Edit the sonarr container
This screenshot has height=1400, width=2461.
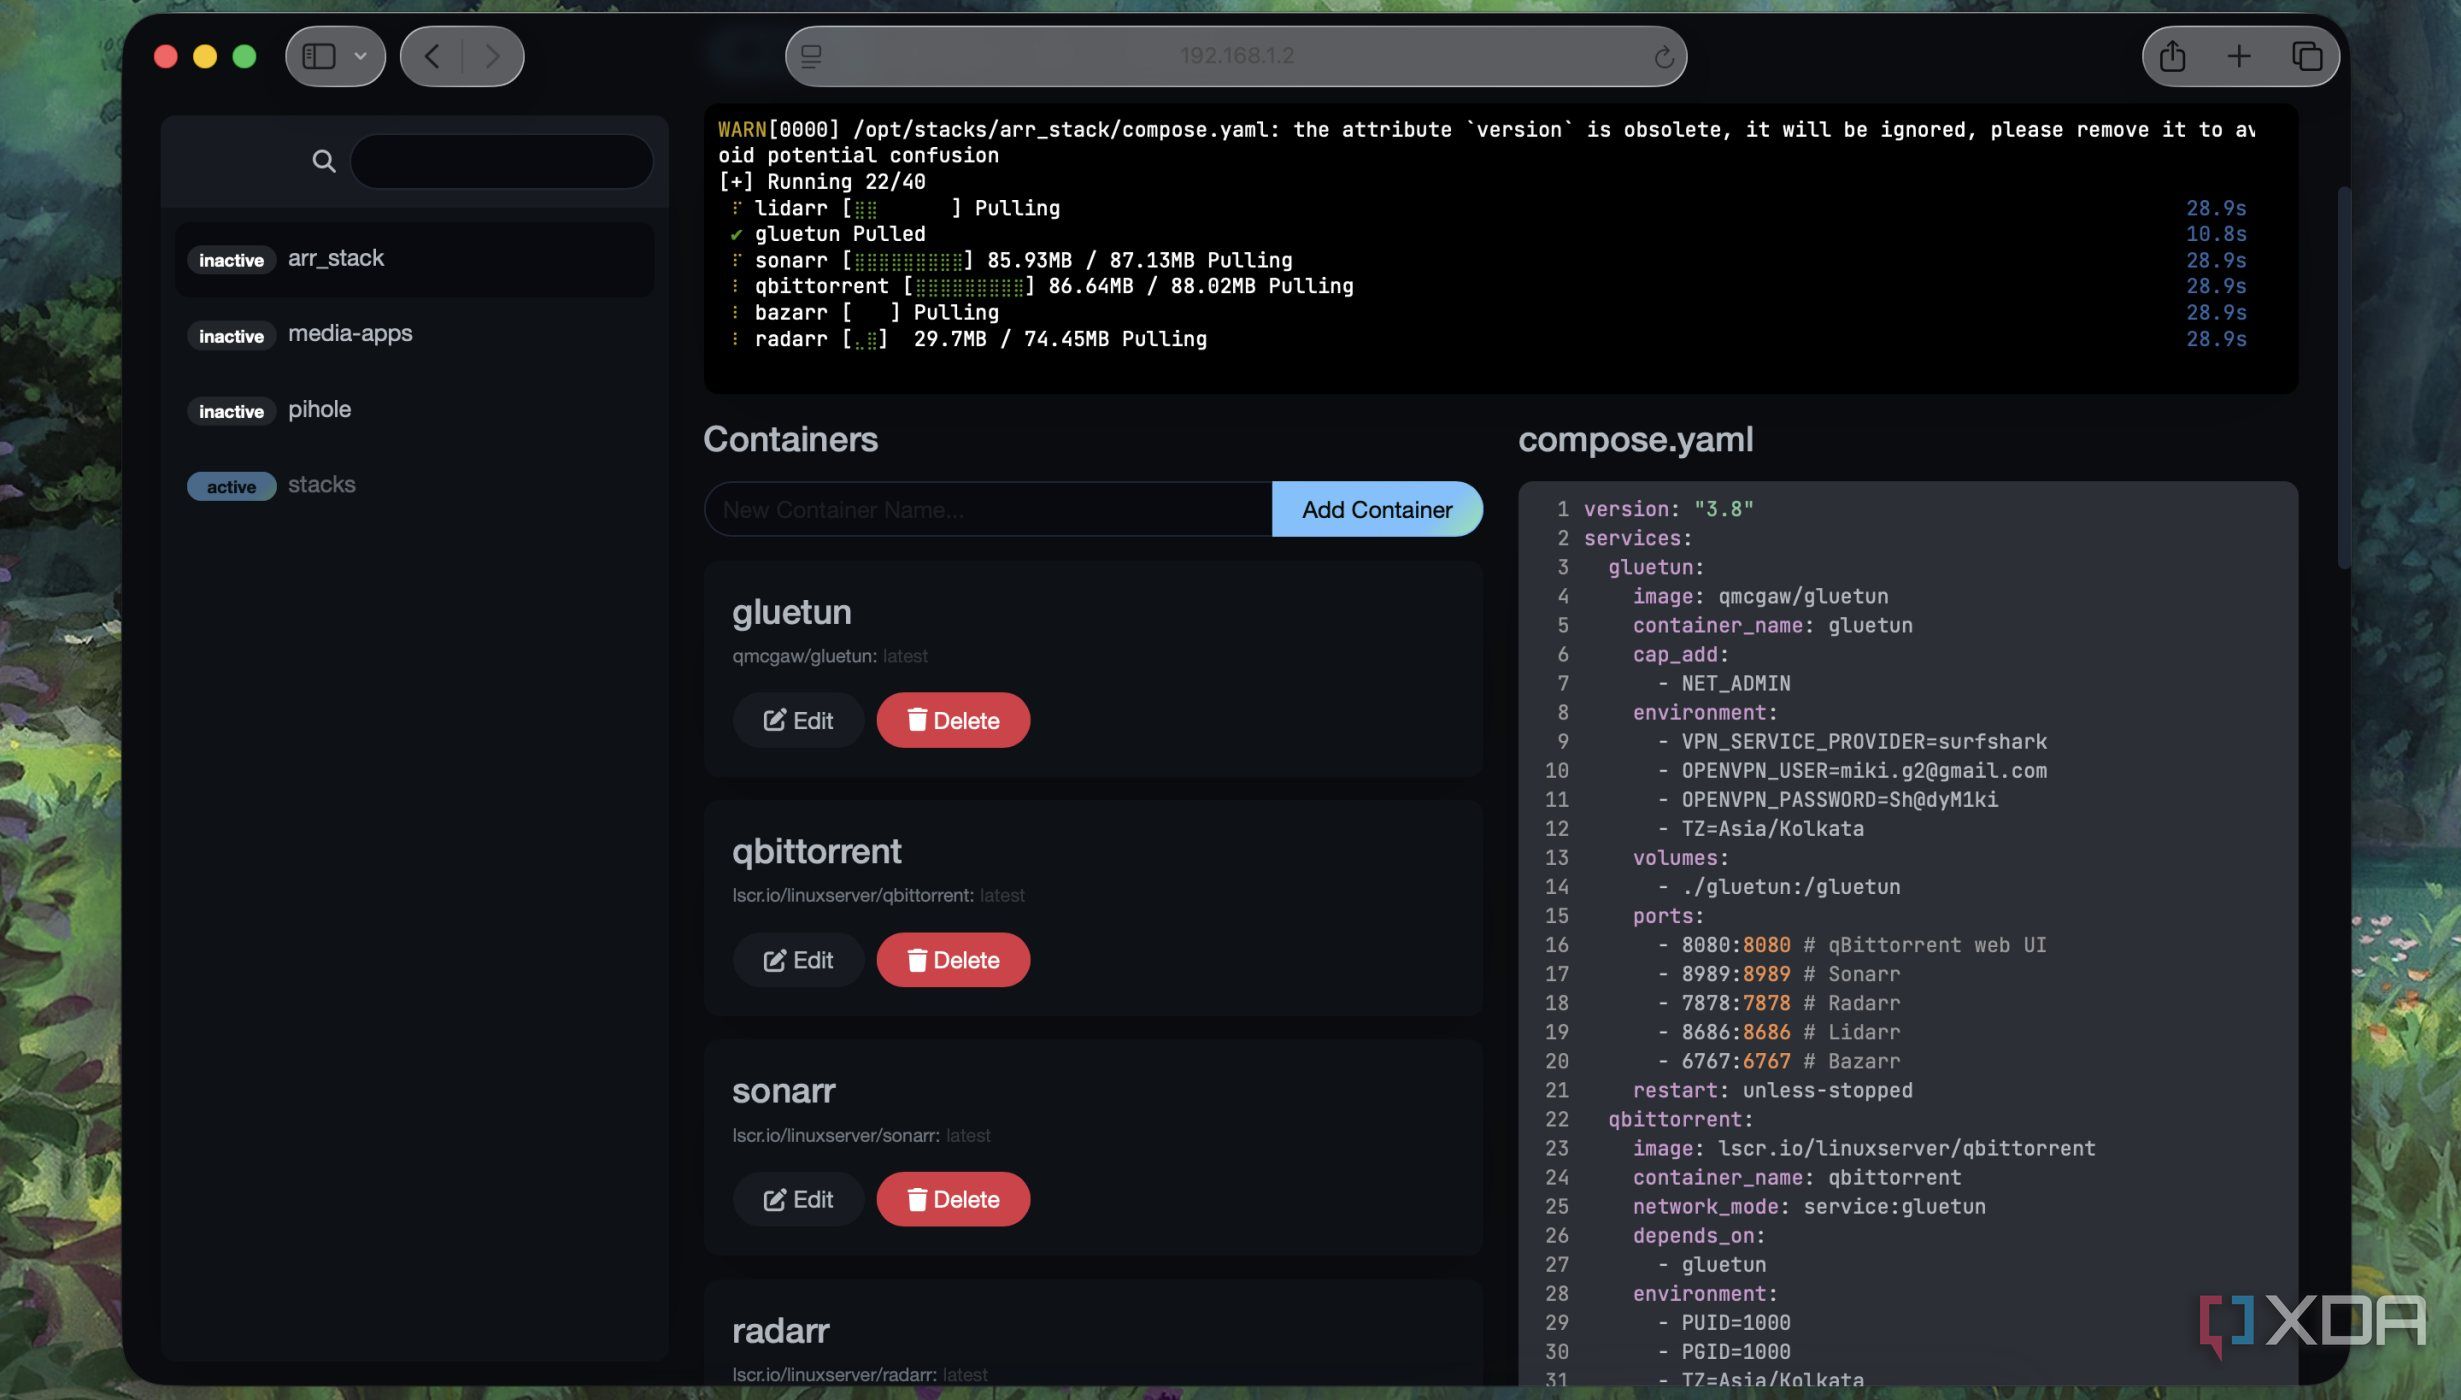point(798,1199)
